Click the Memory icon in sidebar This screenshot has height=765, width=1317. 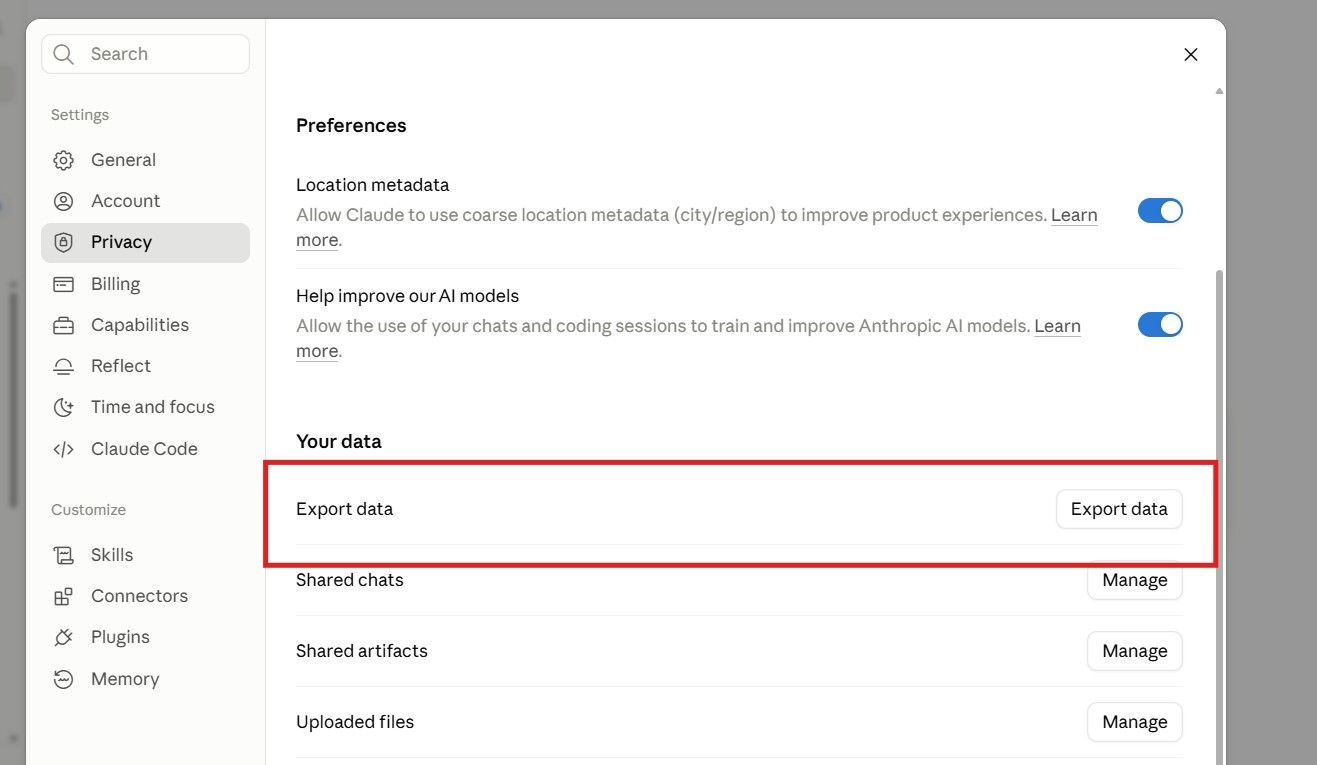[63, 679]
